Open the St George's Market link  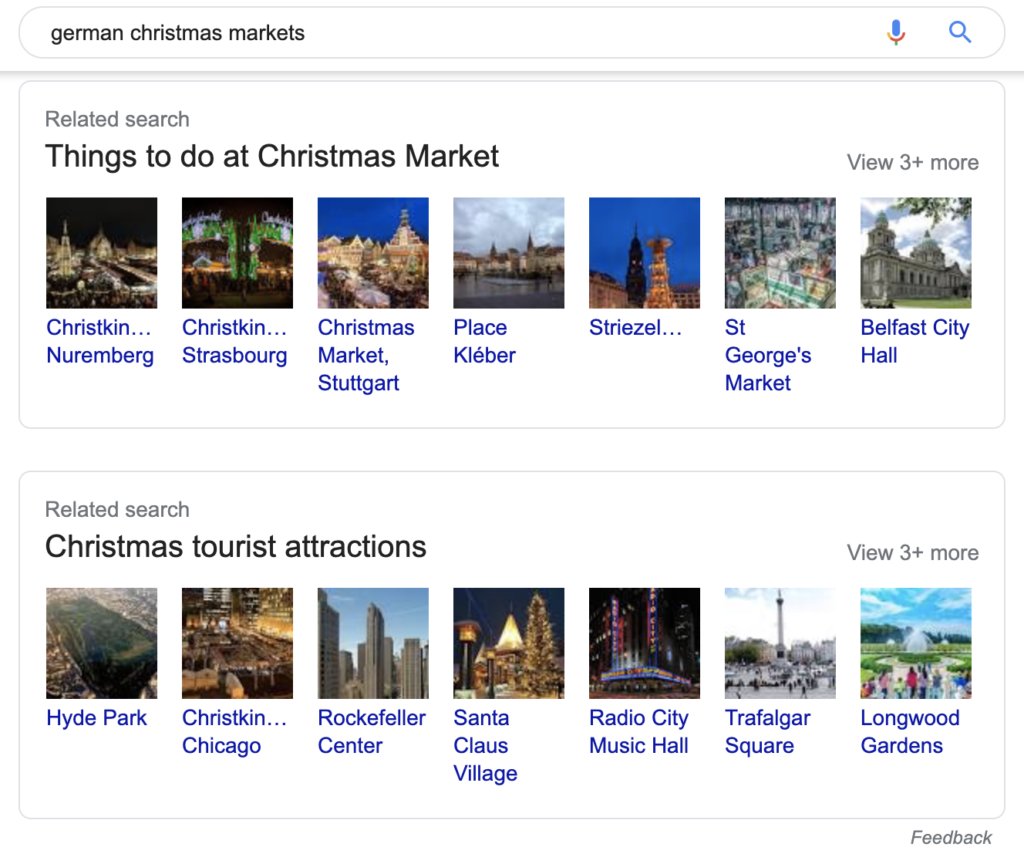click(x=768, y=355)
